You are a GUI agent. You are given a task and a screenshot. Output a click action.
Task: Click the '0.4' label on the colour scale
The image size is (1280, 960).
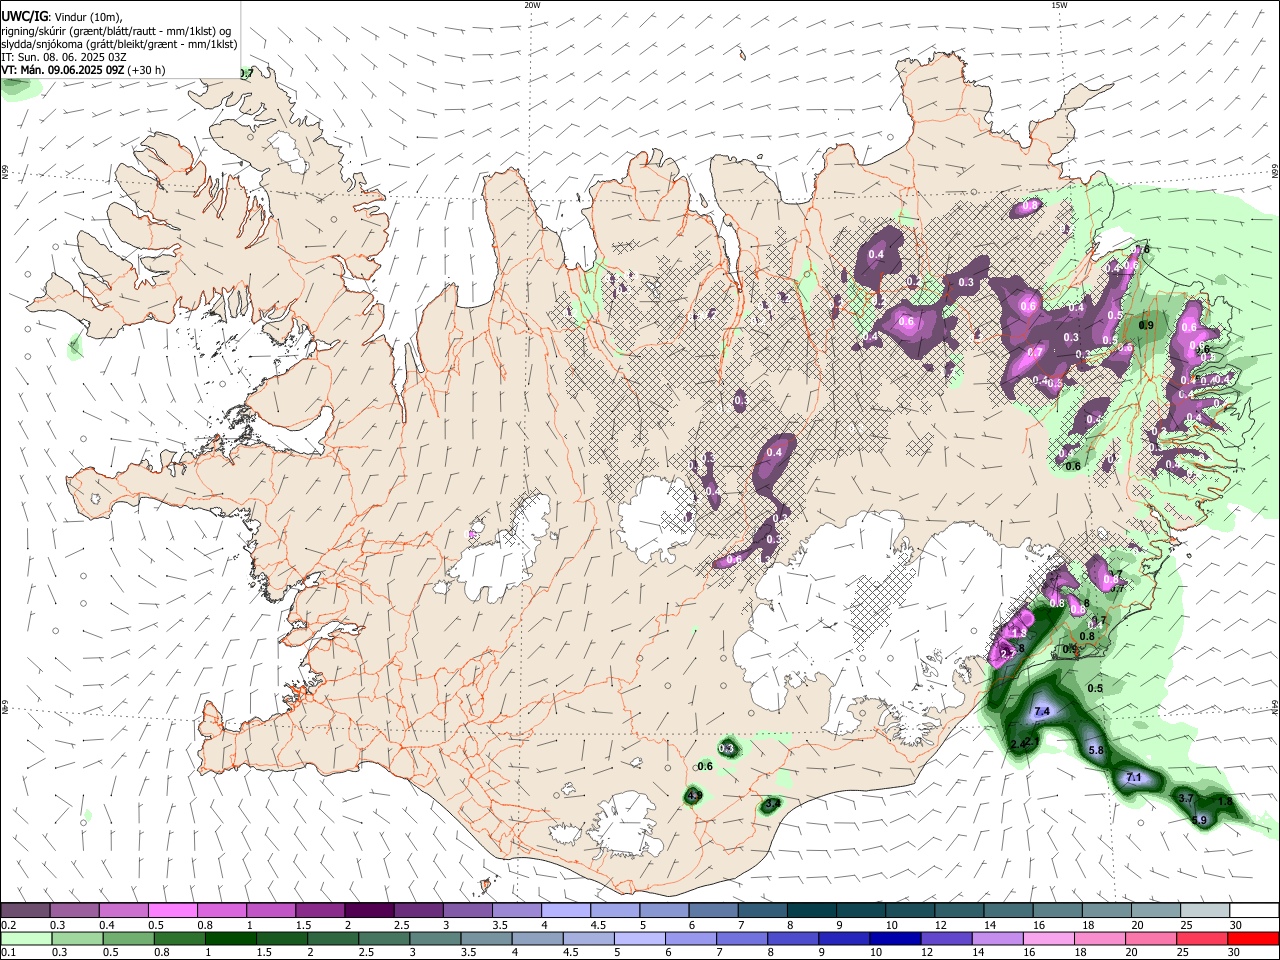(106, 925)
